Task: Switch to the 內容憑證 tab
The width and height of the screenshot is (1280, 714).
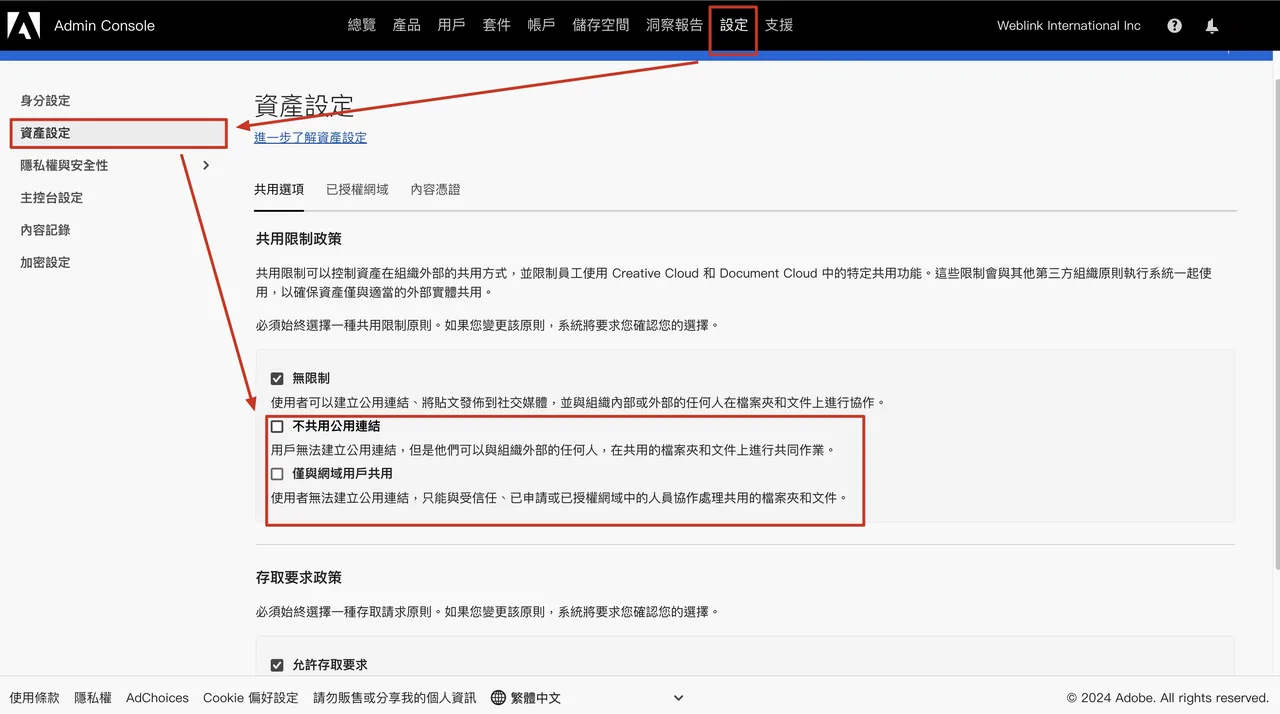Action: 436,189
